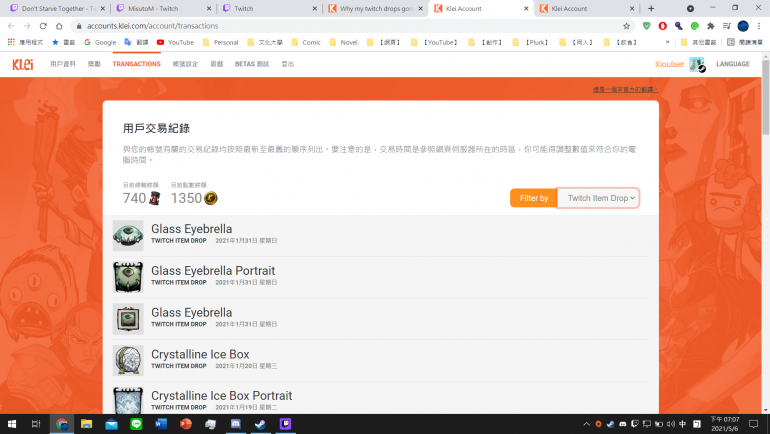Expand the Twitch Item Drop filter dropdown

click(x=598, y=198)
